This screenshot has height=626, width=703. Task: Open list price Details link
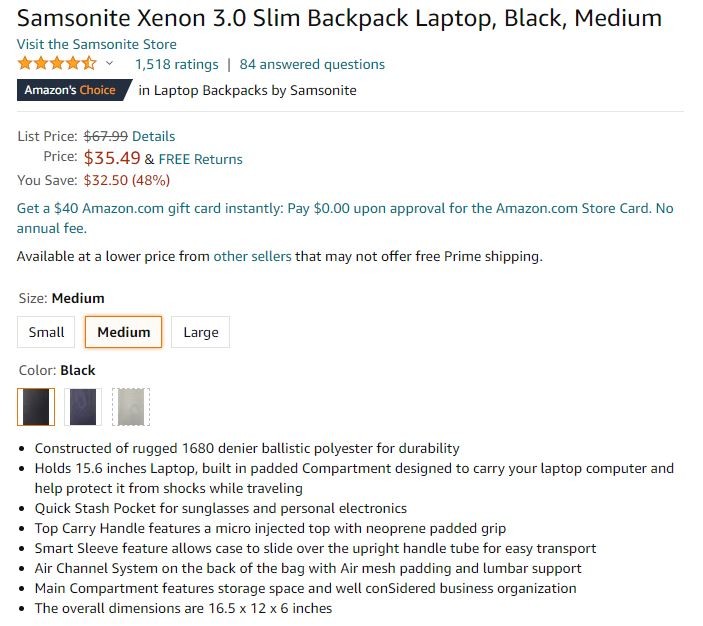(x=153, y=136)
